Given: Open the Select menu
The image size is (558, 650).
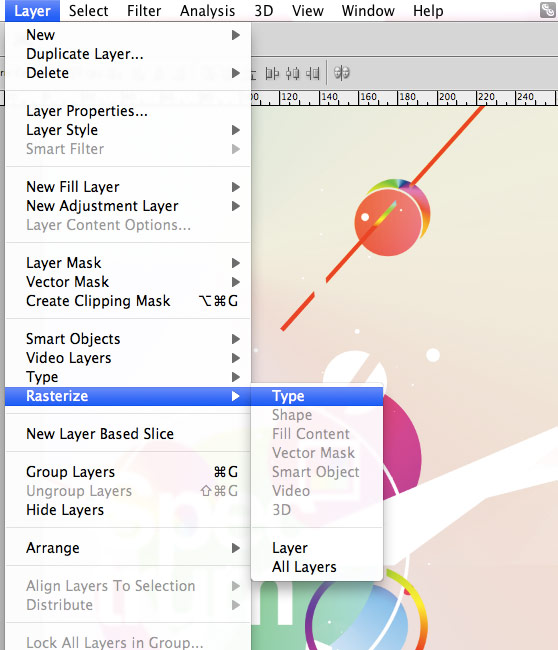Looking at the screenshot, I should pos(88,11).
